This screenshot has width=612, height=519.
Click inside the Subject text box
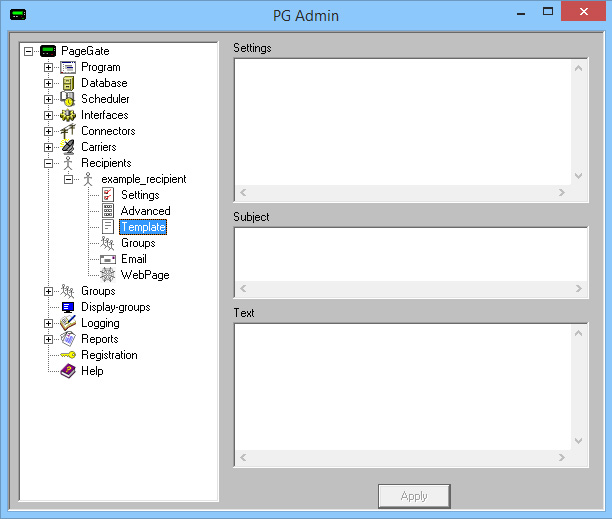[411, 254]
